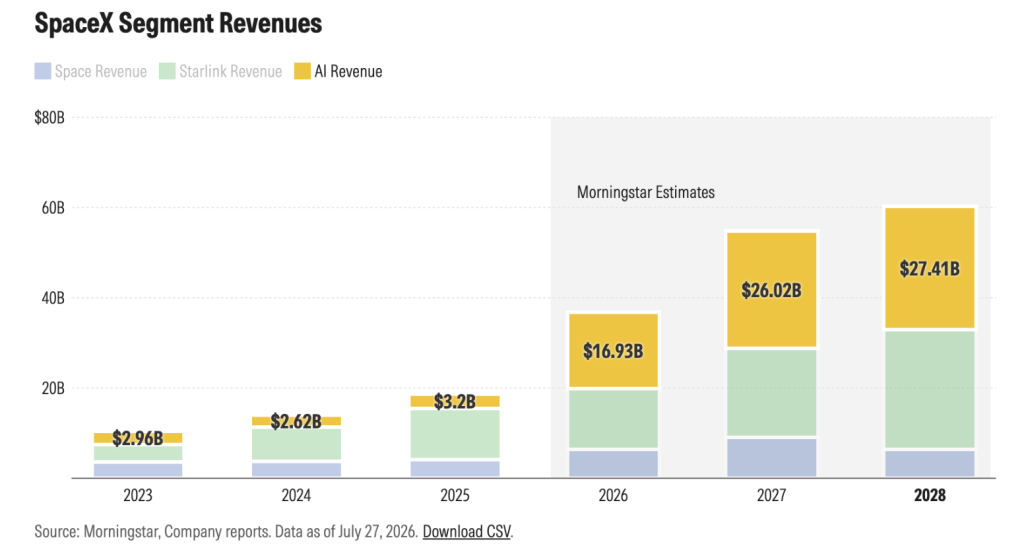Click the green Starlink Revenue legend swatch
This screenshot has height=546, width=1024.
pos(167,71)
